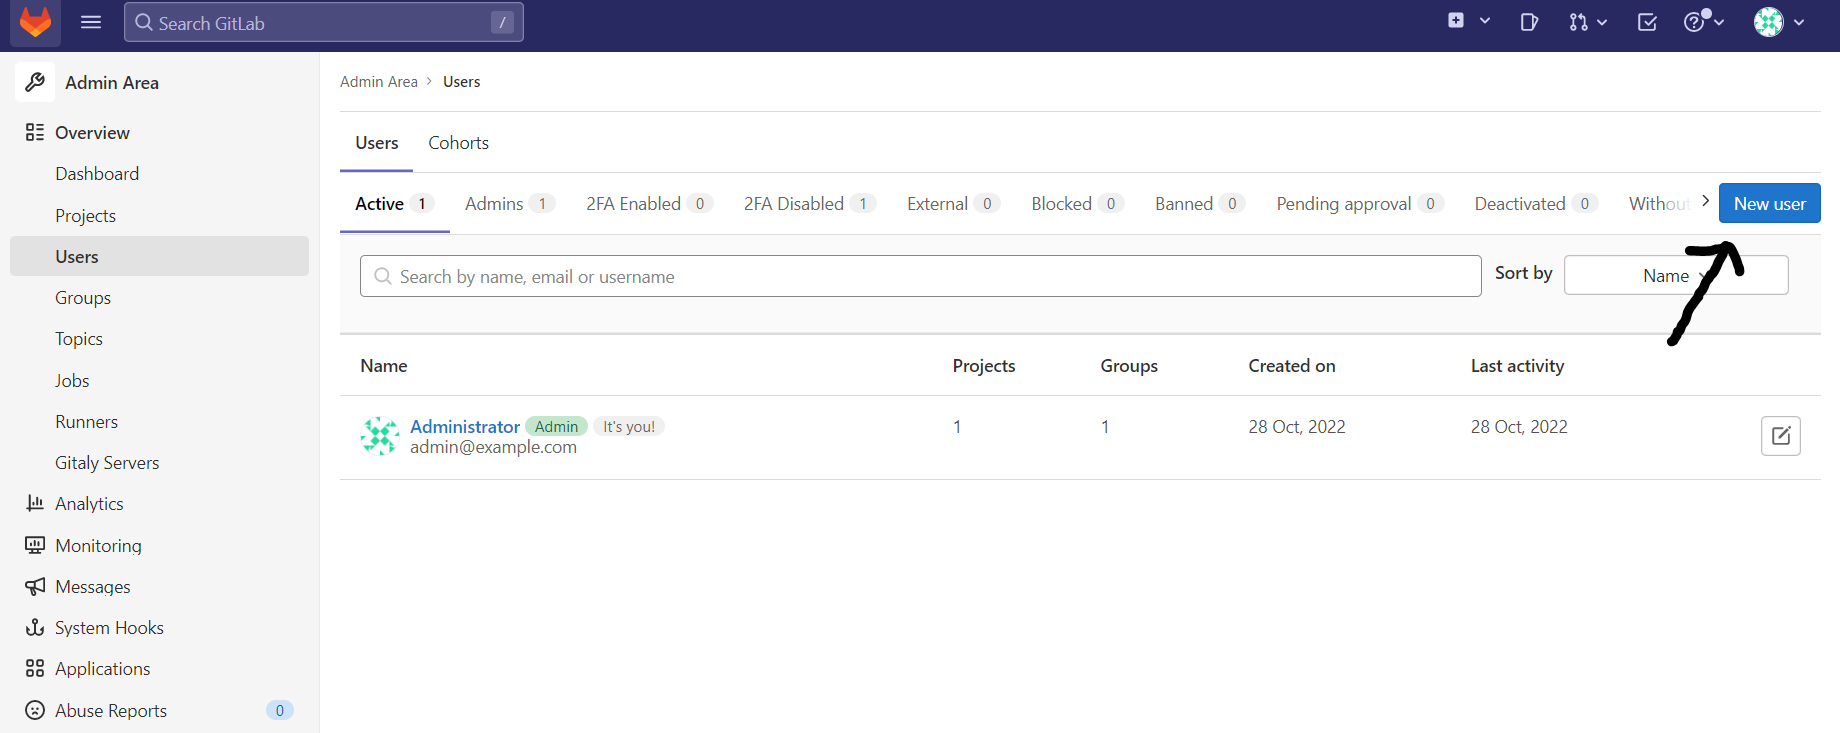Viewport: 1840px width, 733px height.
Task: Focus the search by name field
Action: [x=920, y=276]
